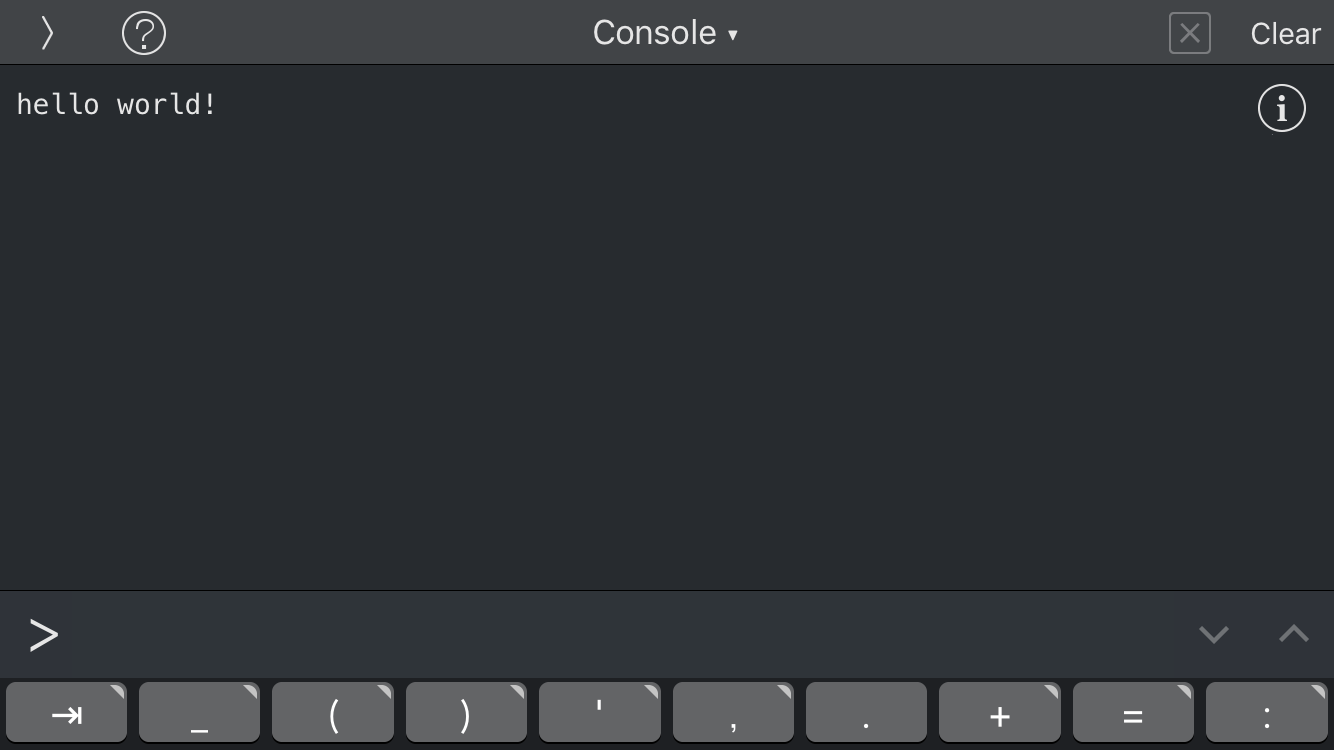Go to next history entry with down chevron
This screenshot has width=1334, height=750.
click(x=1214, y=634)
